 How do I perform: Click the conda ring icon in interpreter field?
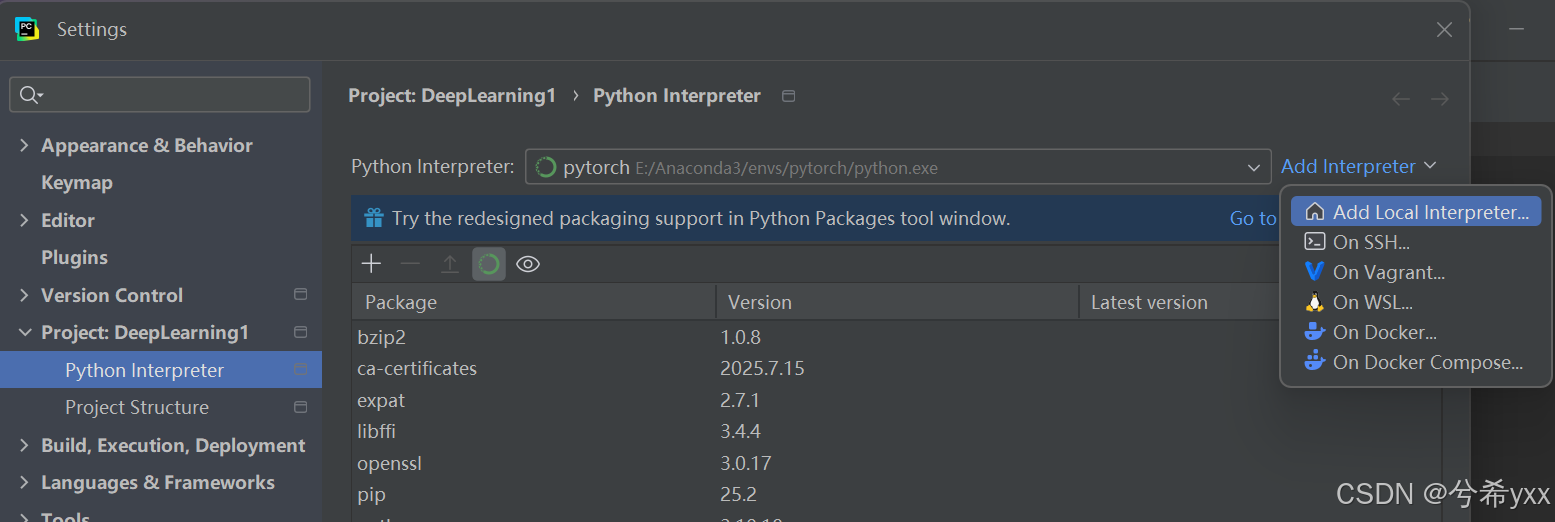(546, 167)
